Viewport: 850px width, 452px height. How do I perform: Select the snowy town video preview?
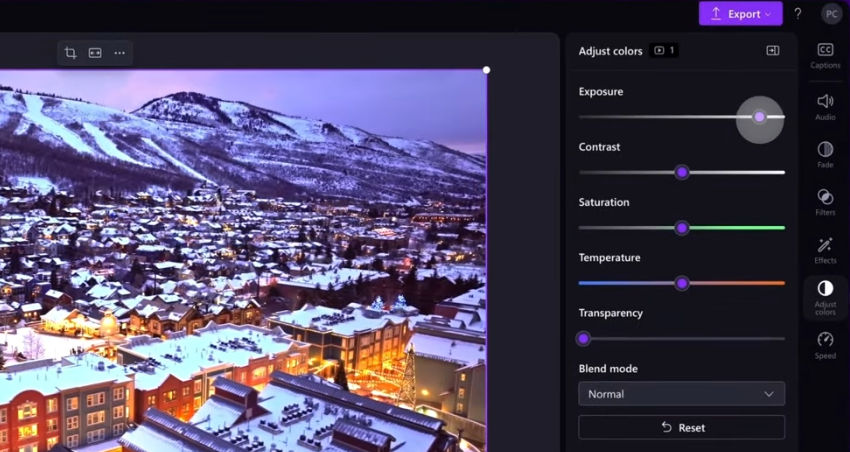point(242,261)
